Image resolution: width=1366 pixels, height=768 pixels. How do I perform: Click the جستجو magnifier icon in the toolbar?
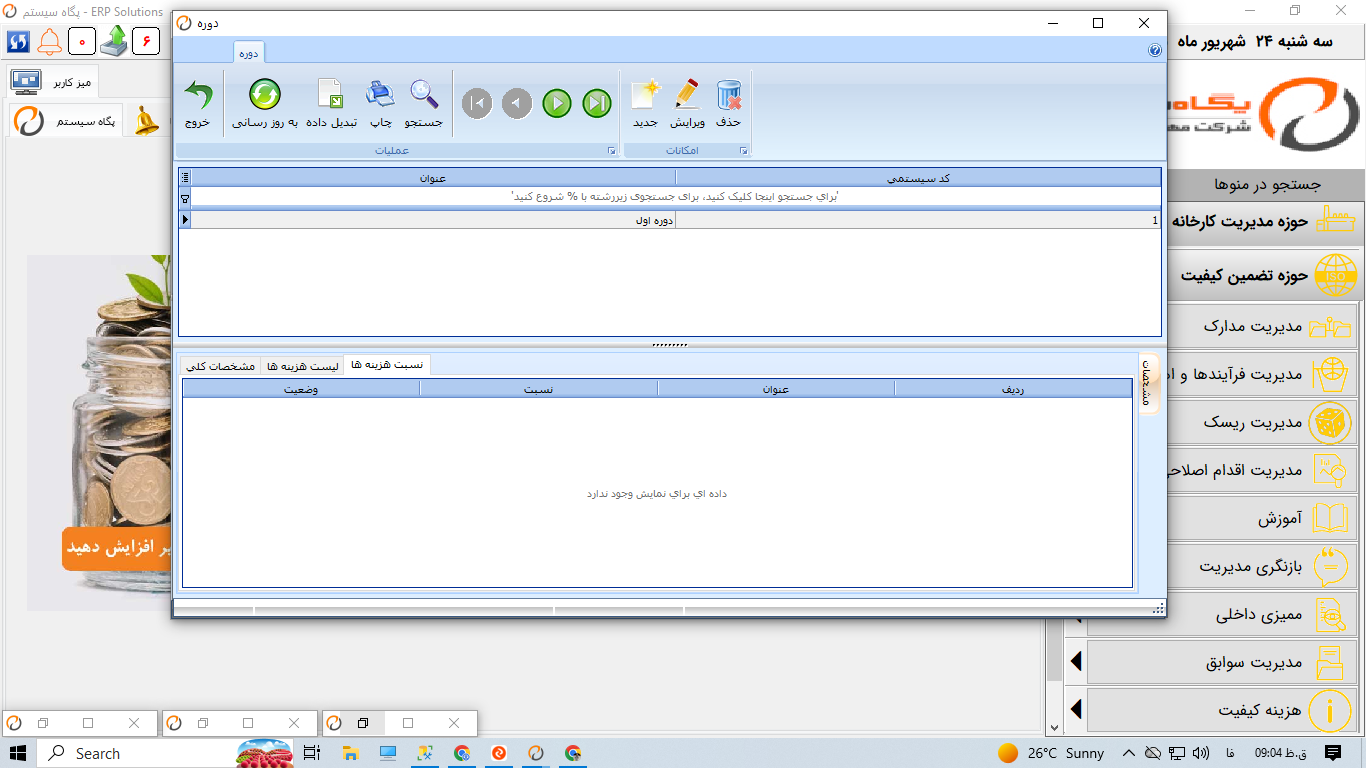(423, 95)
